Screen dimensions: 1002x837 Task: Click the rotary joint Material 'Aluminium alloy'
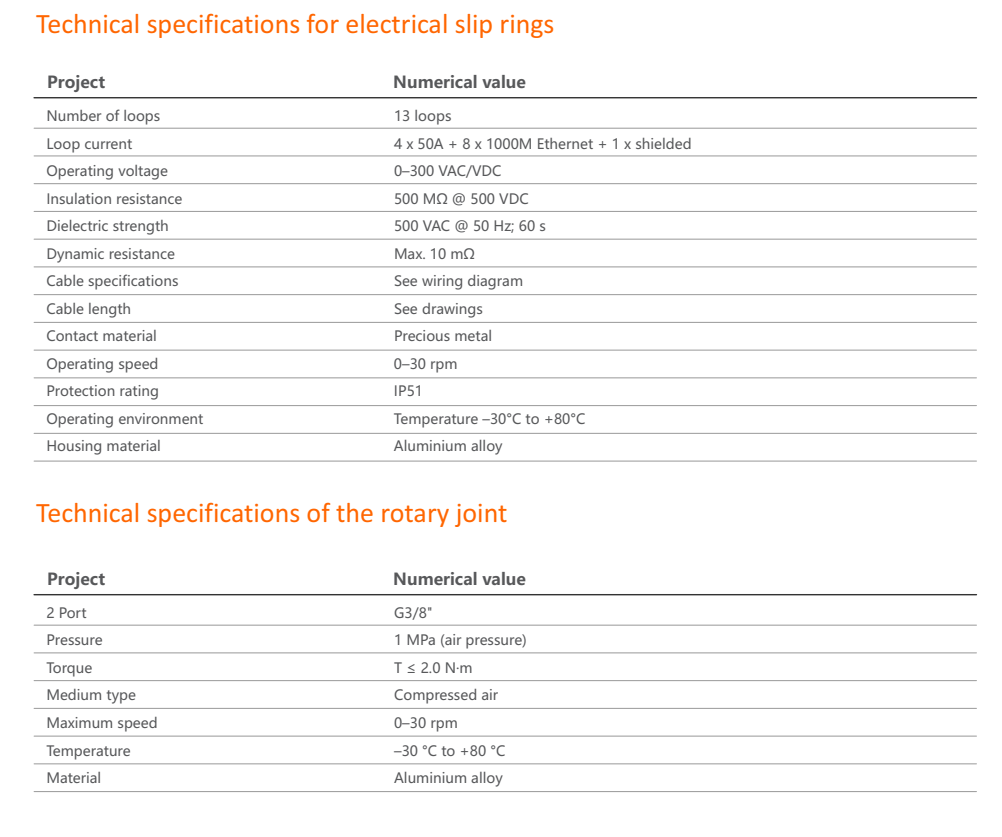click(448, 778)
